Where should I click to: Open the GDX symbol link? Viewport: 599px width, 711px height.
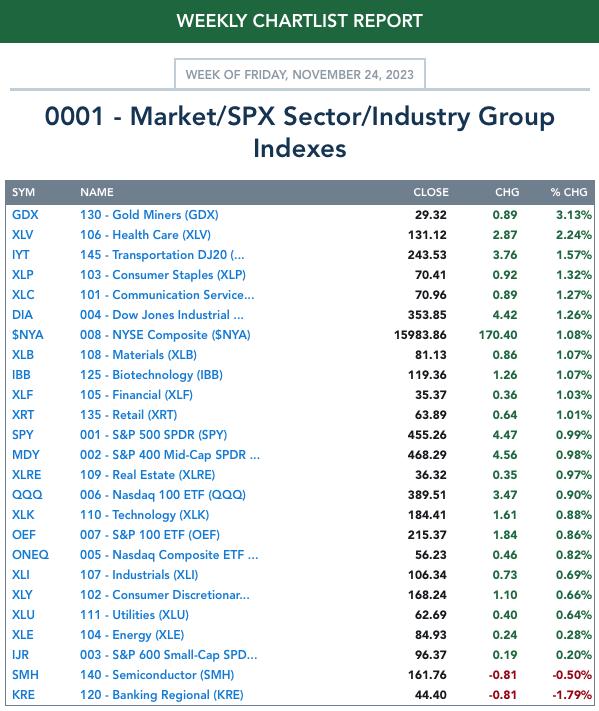pos(25,215)
